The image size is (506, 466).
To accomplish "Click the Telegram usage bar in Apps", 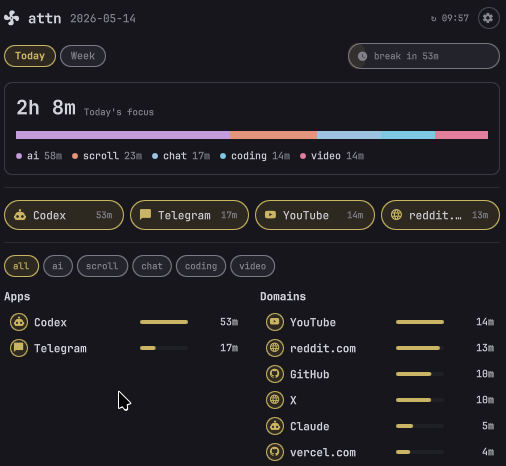I will [164, 348].
